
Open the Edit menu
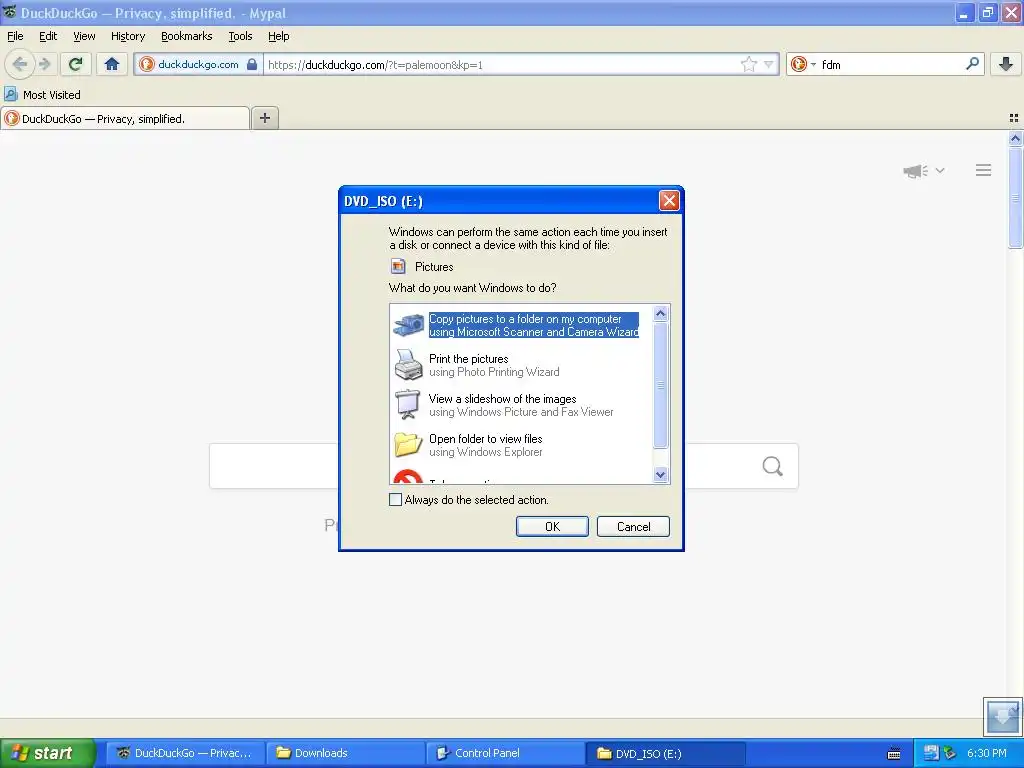pos(48,36)
